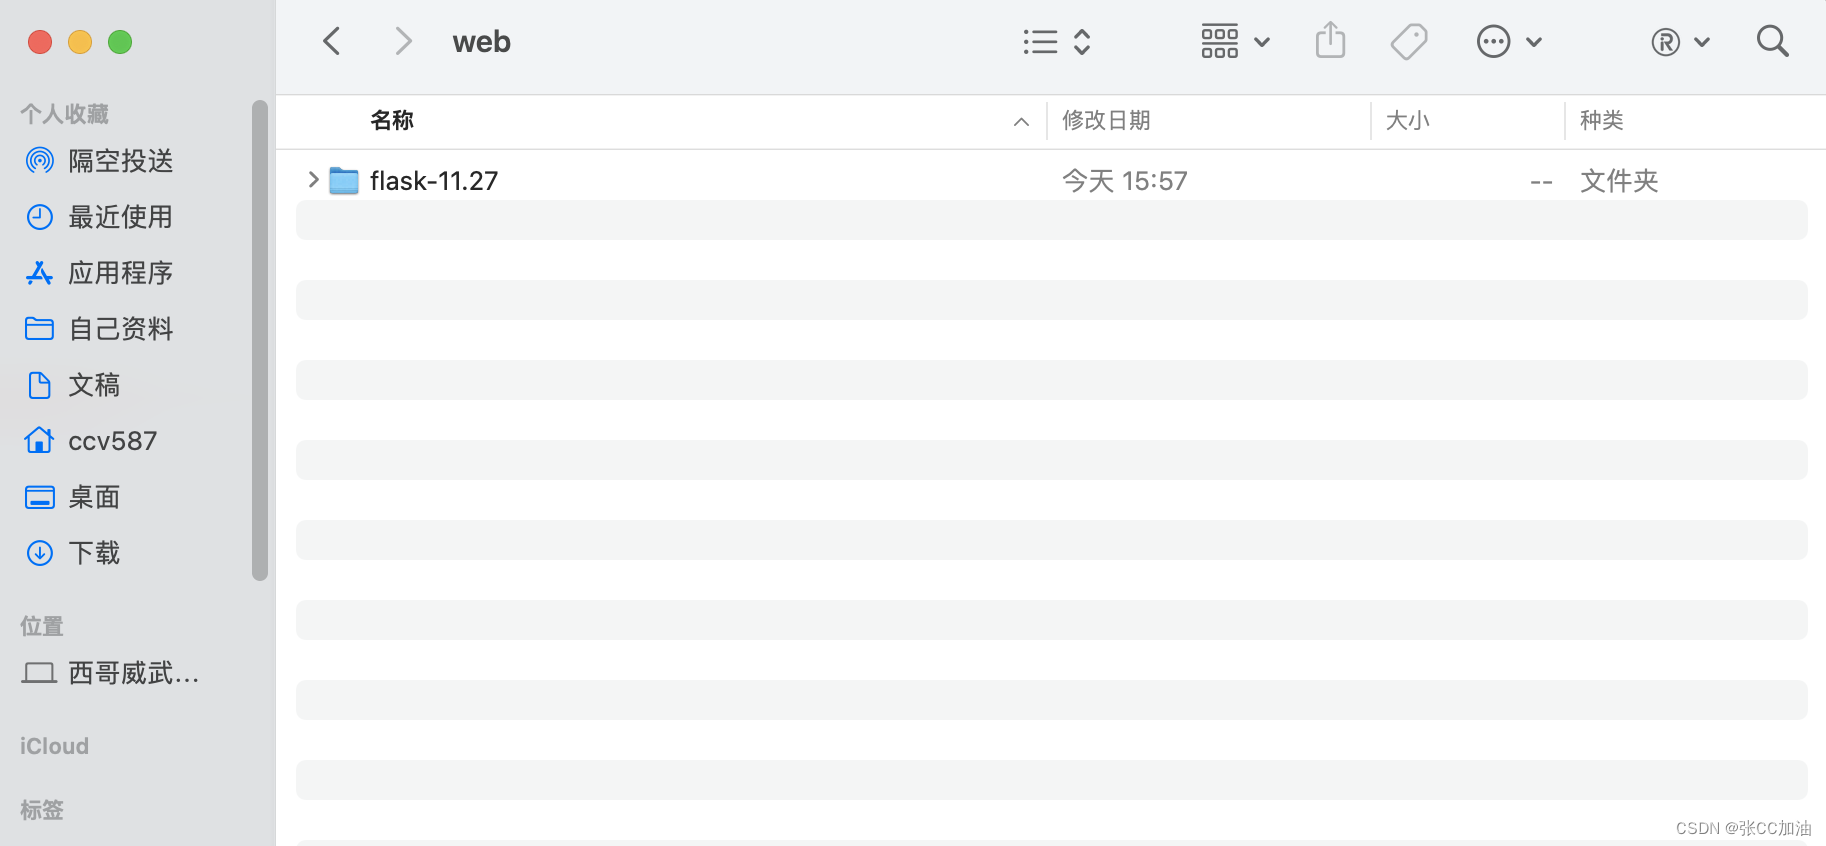Viewport: 1826px width, 846px height.
Task: Click the sidebar vertical scrollbar
Action: tap(260, 340)
